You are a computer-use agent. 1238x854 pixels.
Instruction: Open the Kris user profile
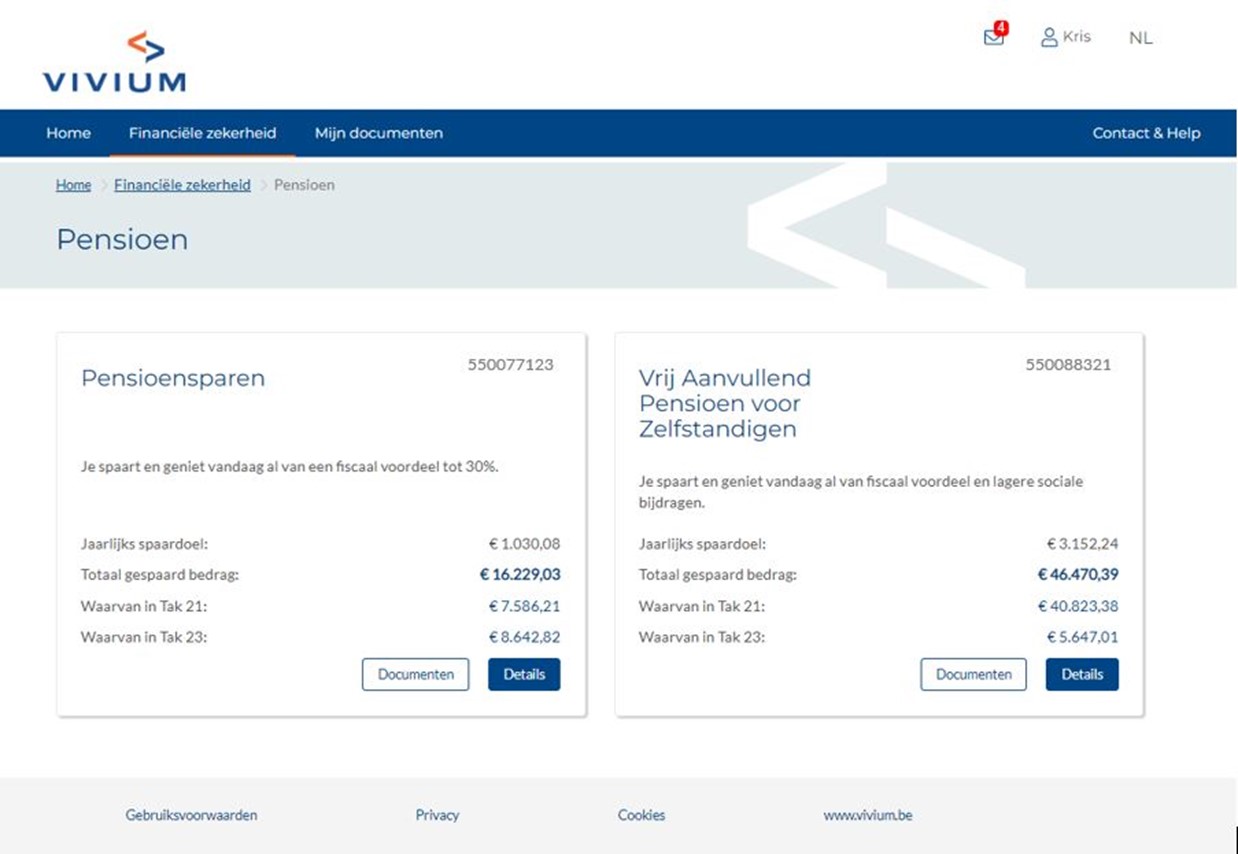pyautogui.click(x=1065, y=37)
